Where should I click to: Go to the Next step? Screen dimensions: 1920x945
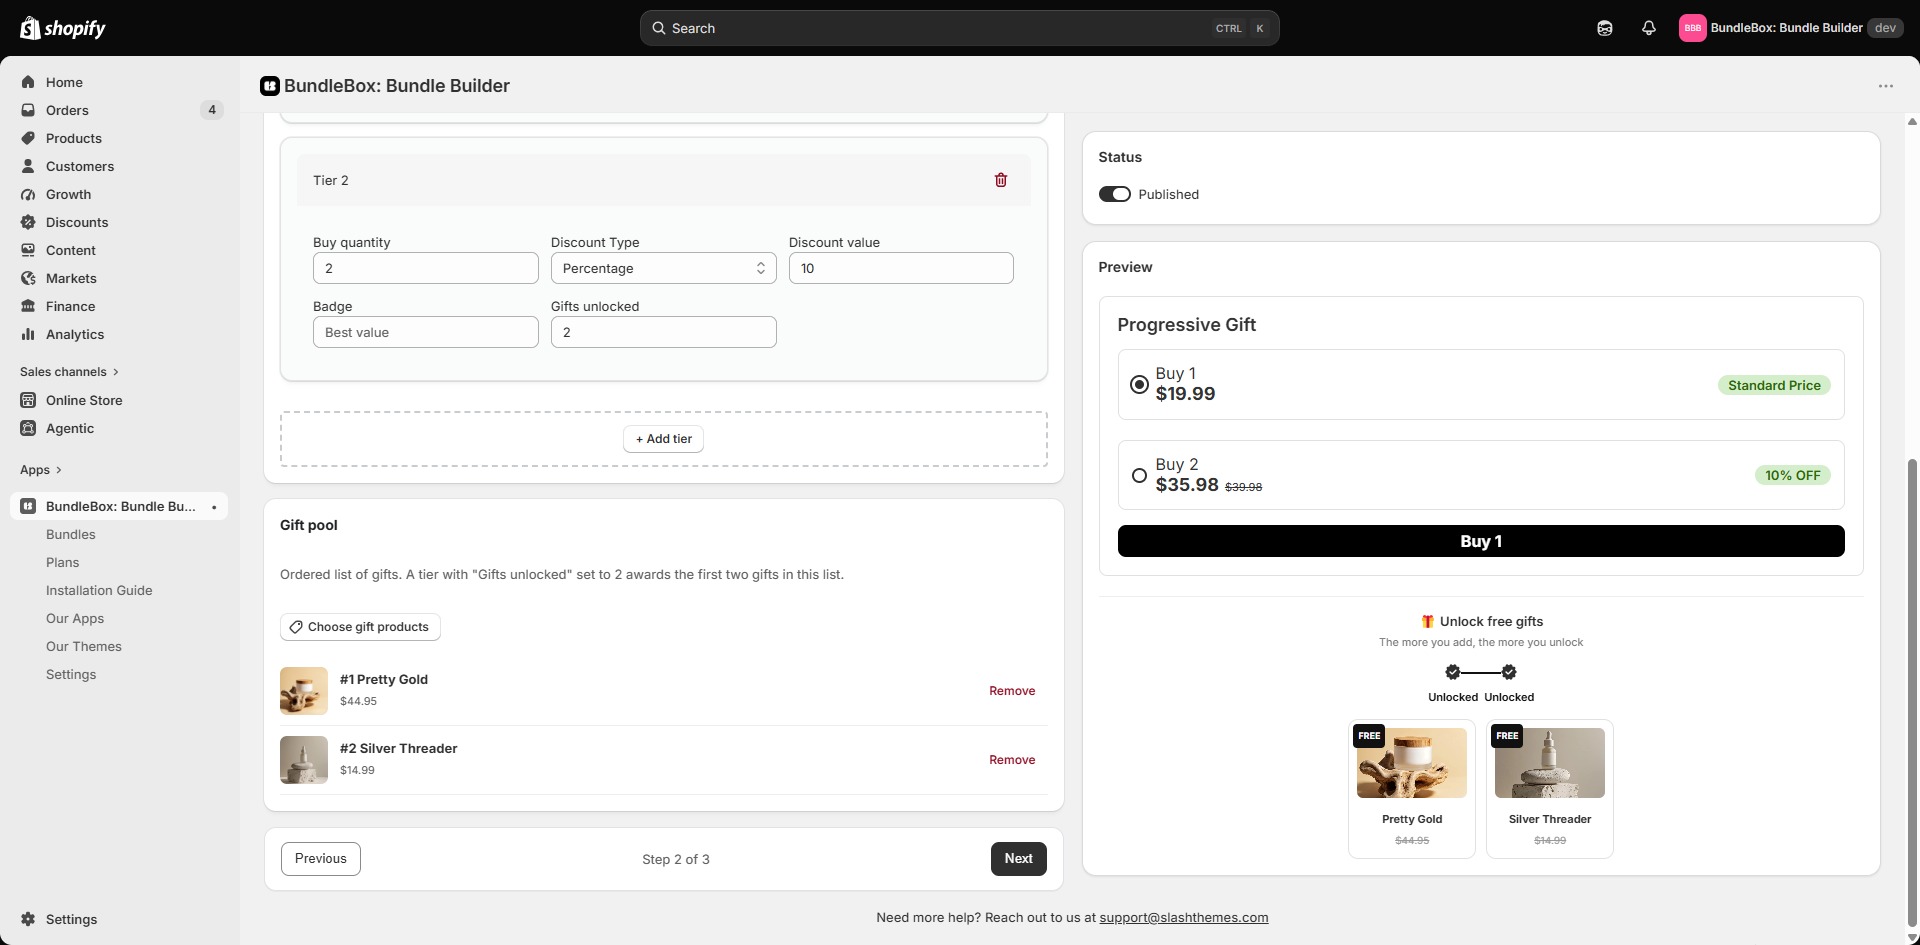click(1018, 859)
